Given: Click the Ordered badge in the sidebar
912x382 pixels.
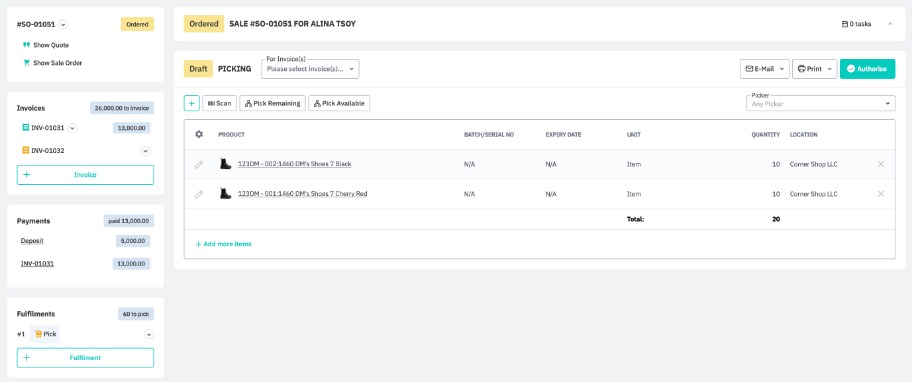Looking at the screenshot, I should (137, 24).
